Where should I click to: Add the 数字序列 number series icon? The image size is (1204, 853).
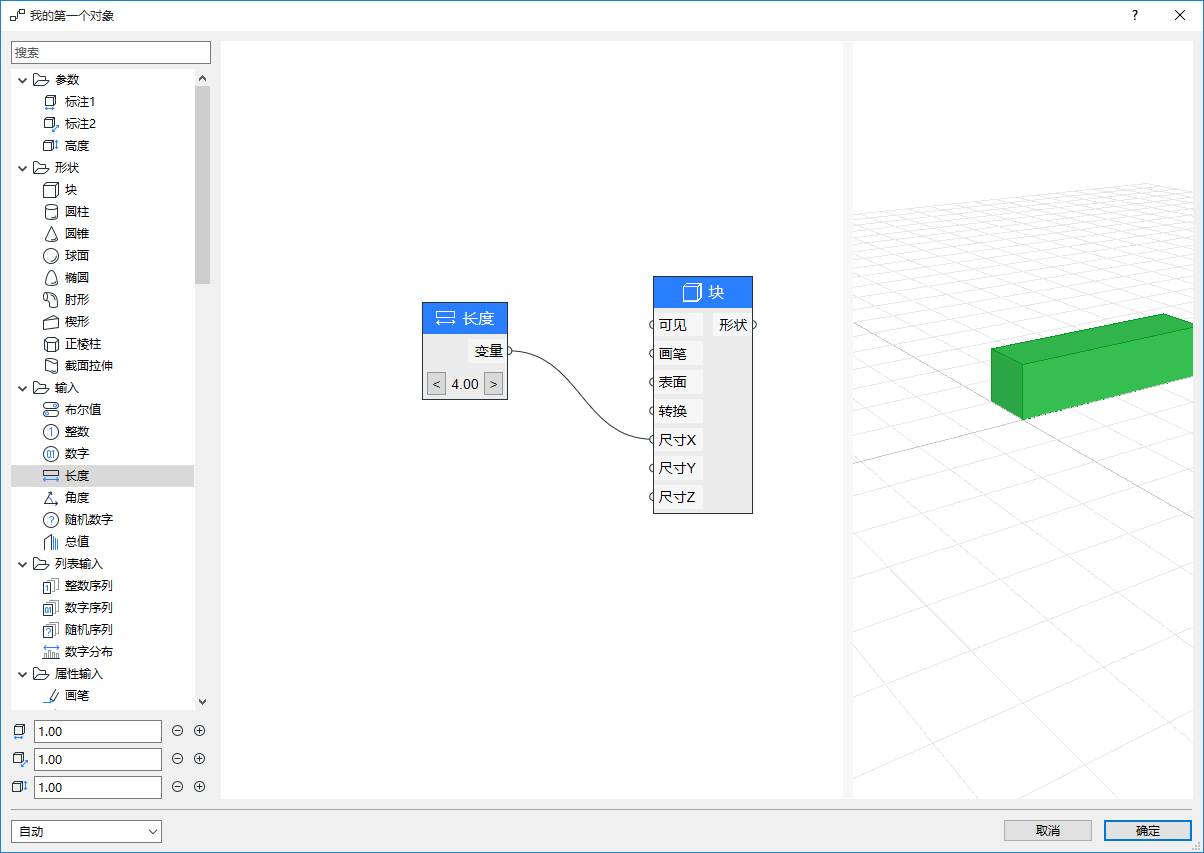point(51,608)
